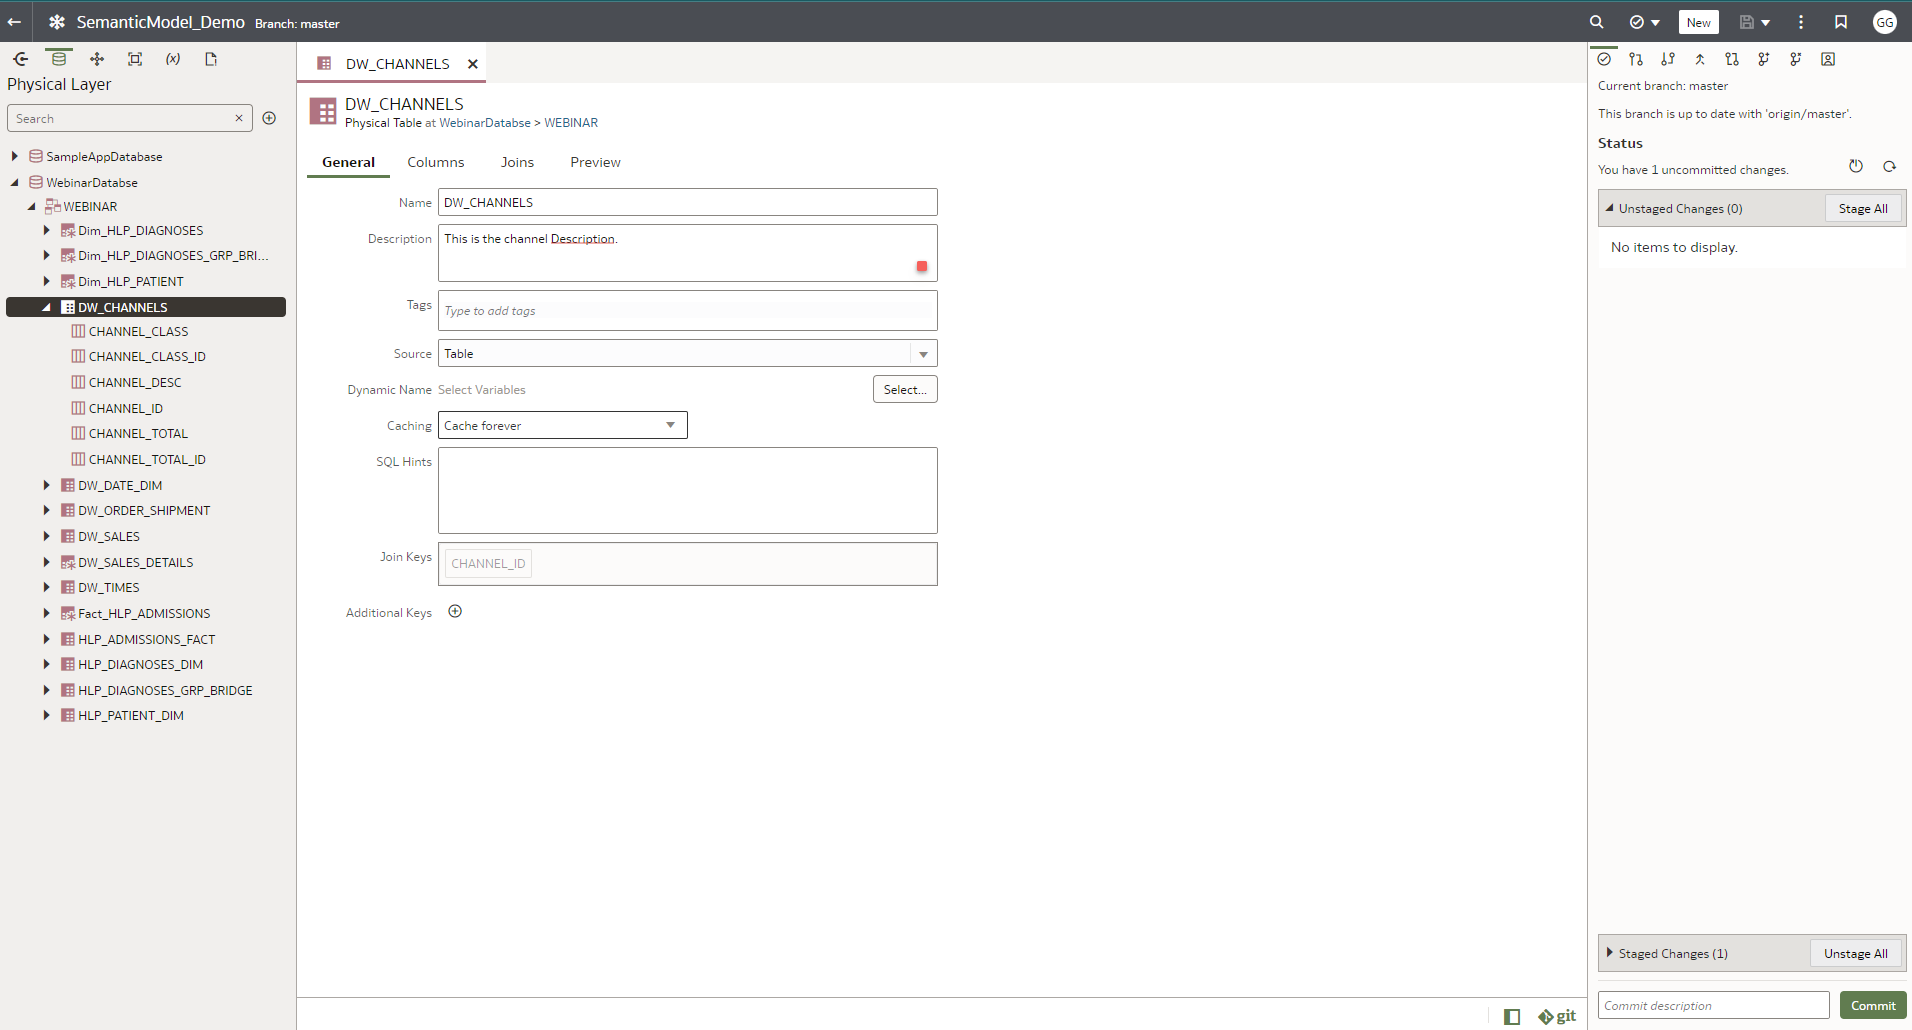Collapse the DW_CHANNELS table in the tree
The image size is (1912, 1030).
[x=46, y=306]
